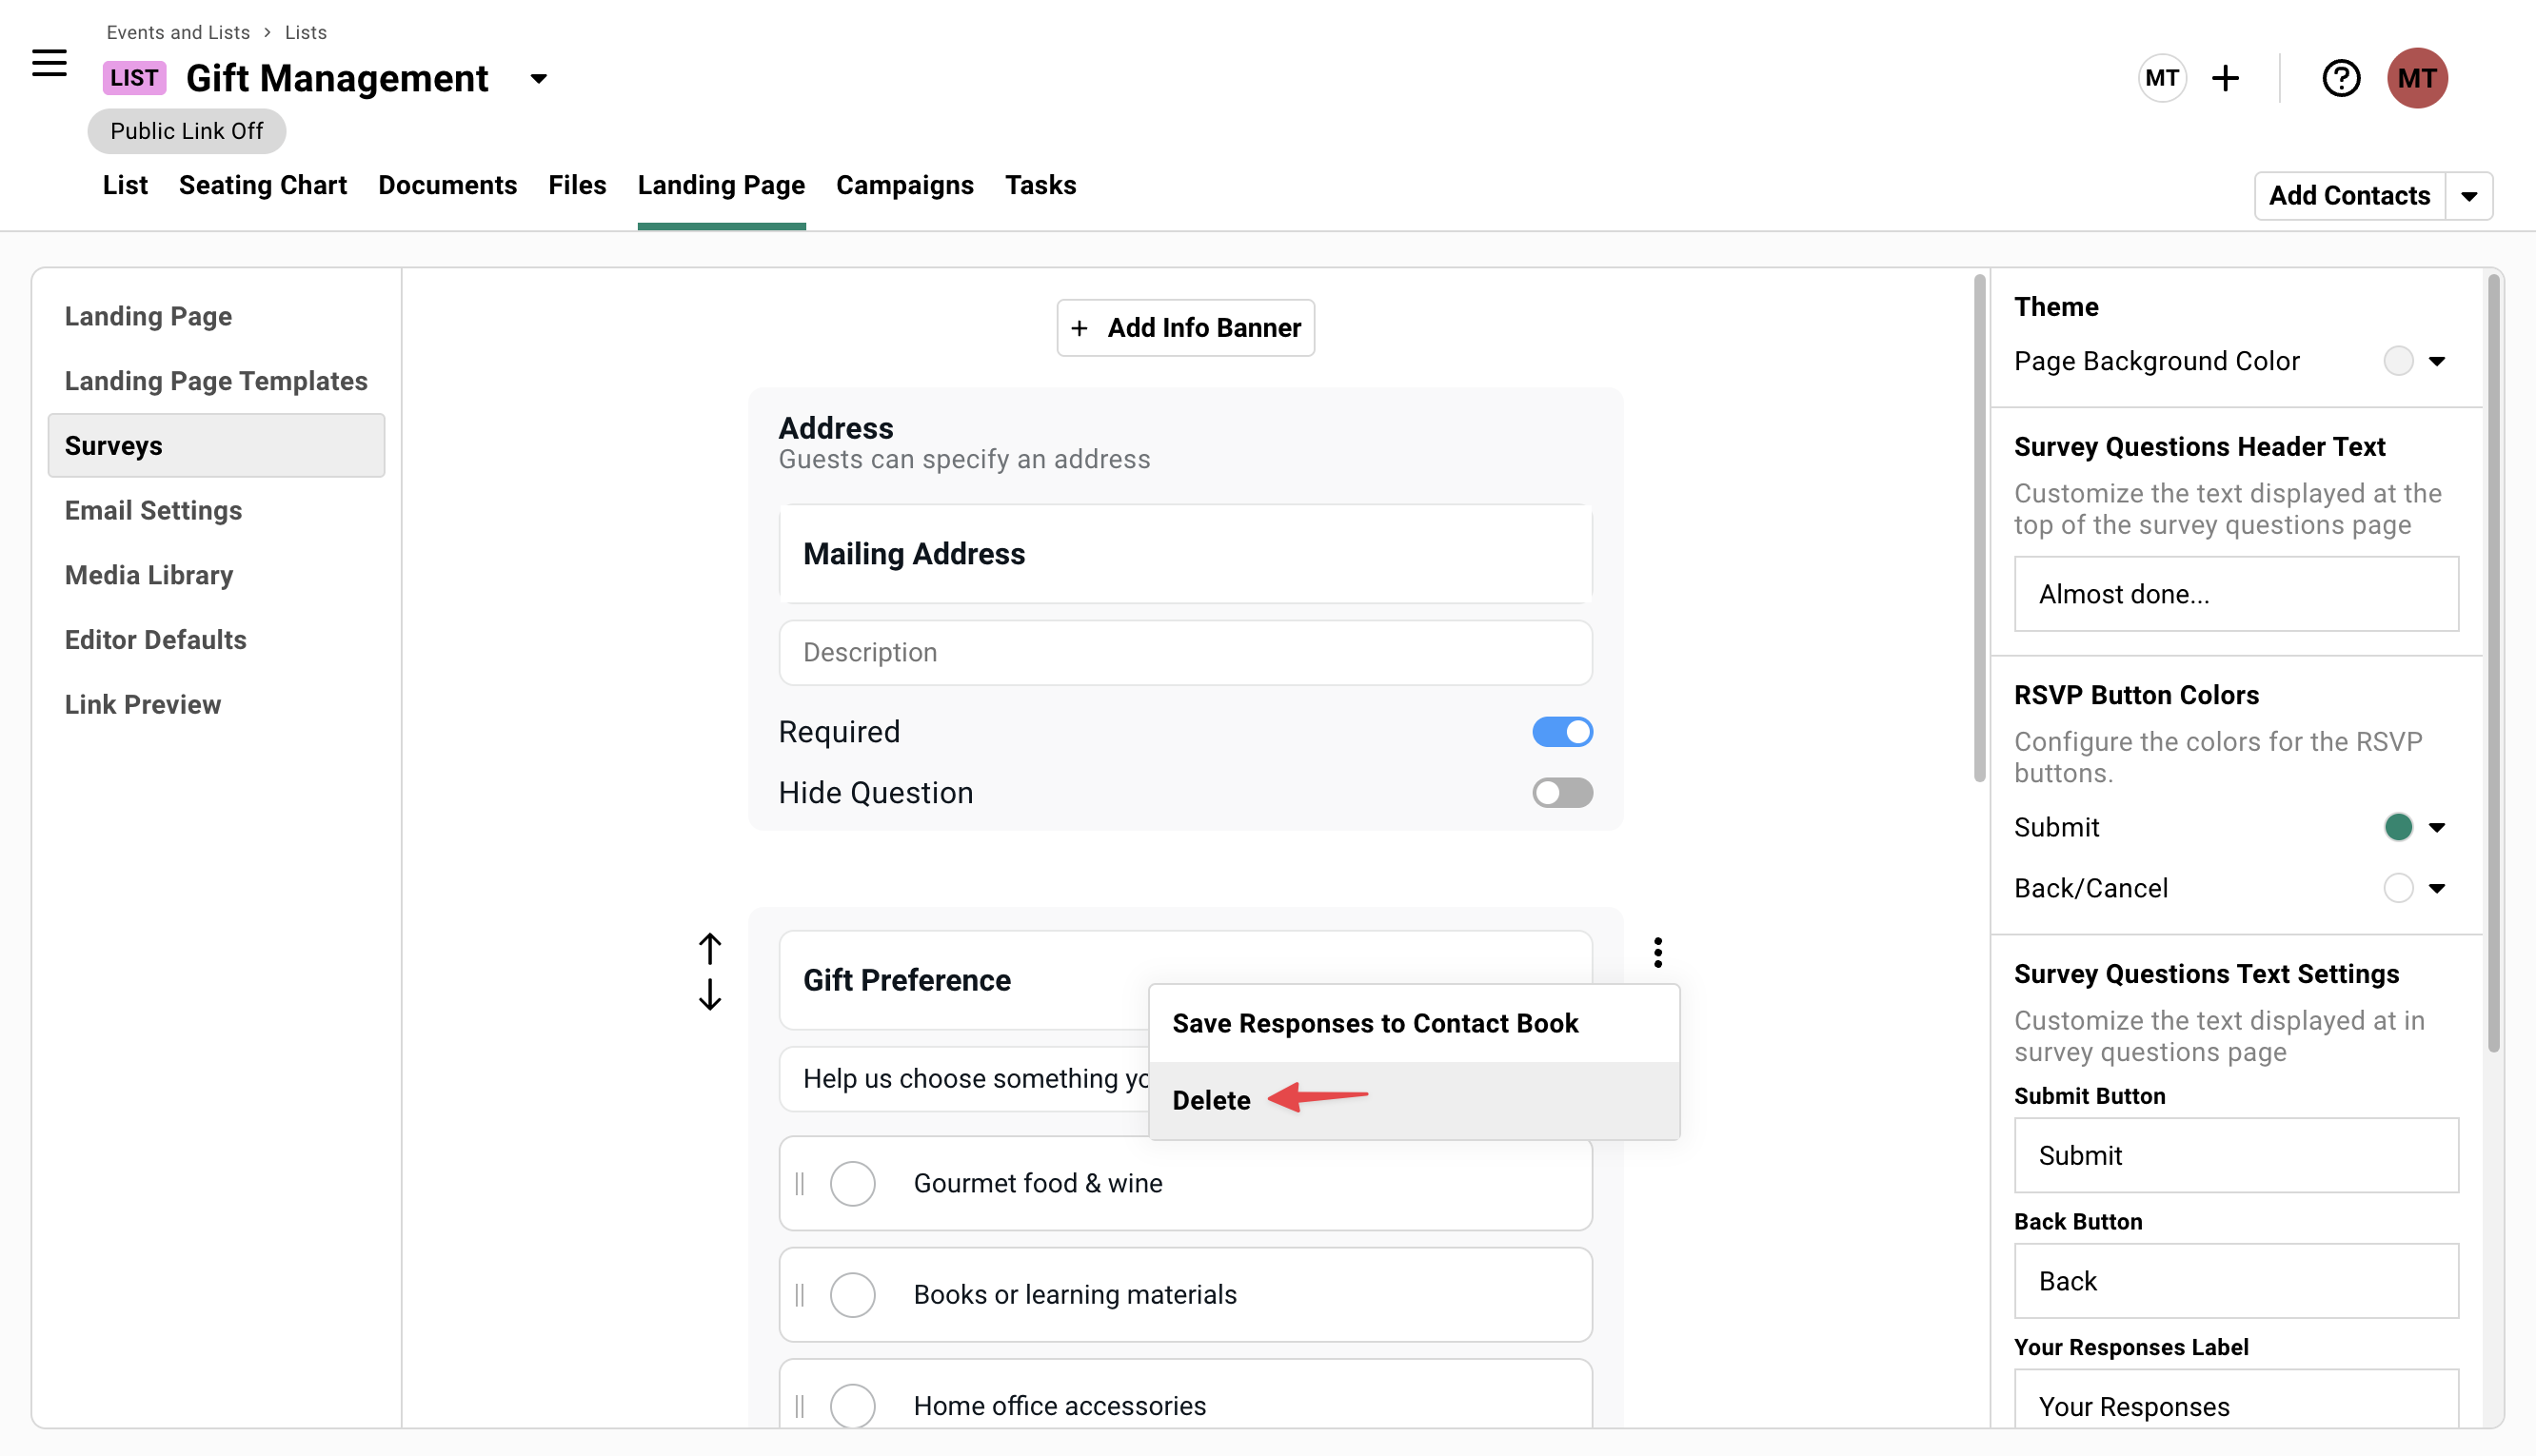Click the Add Info Banner button
Viewport: 2536px width, 1456px height.
pyautogui.click(x=1185, y=327)
